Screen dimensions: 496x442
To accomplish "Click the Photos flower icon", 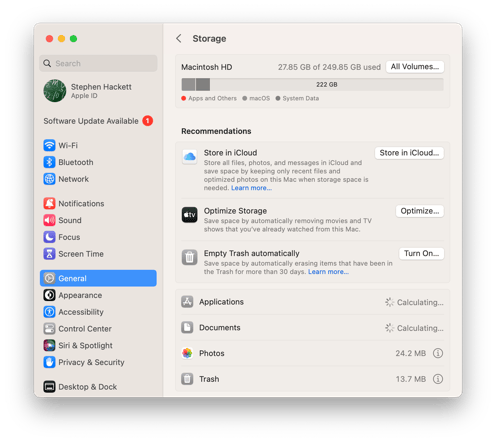I will 187,353.
